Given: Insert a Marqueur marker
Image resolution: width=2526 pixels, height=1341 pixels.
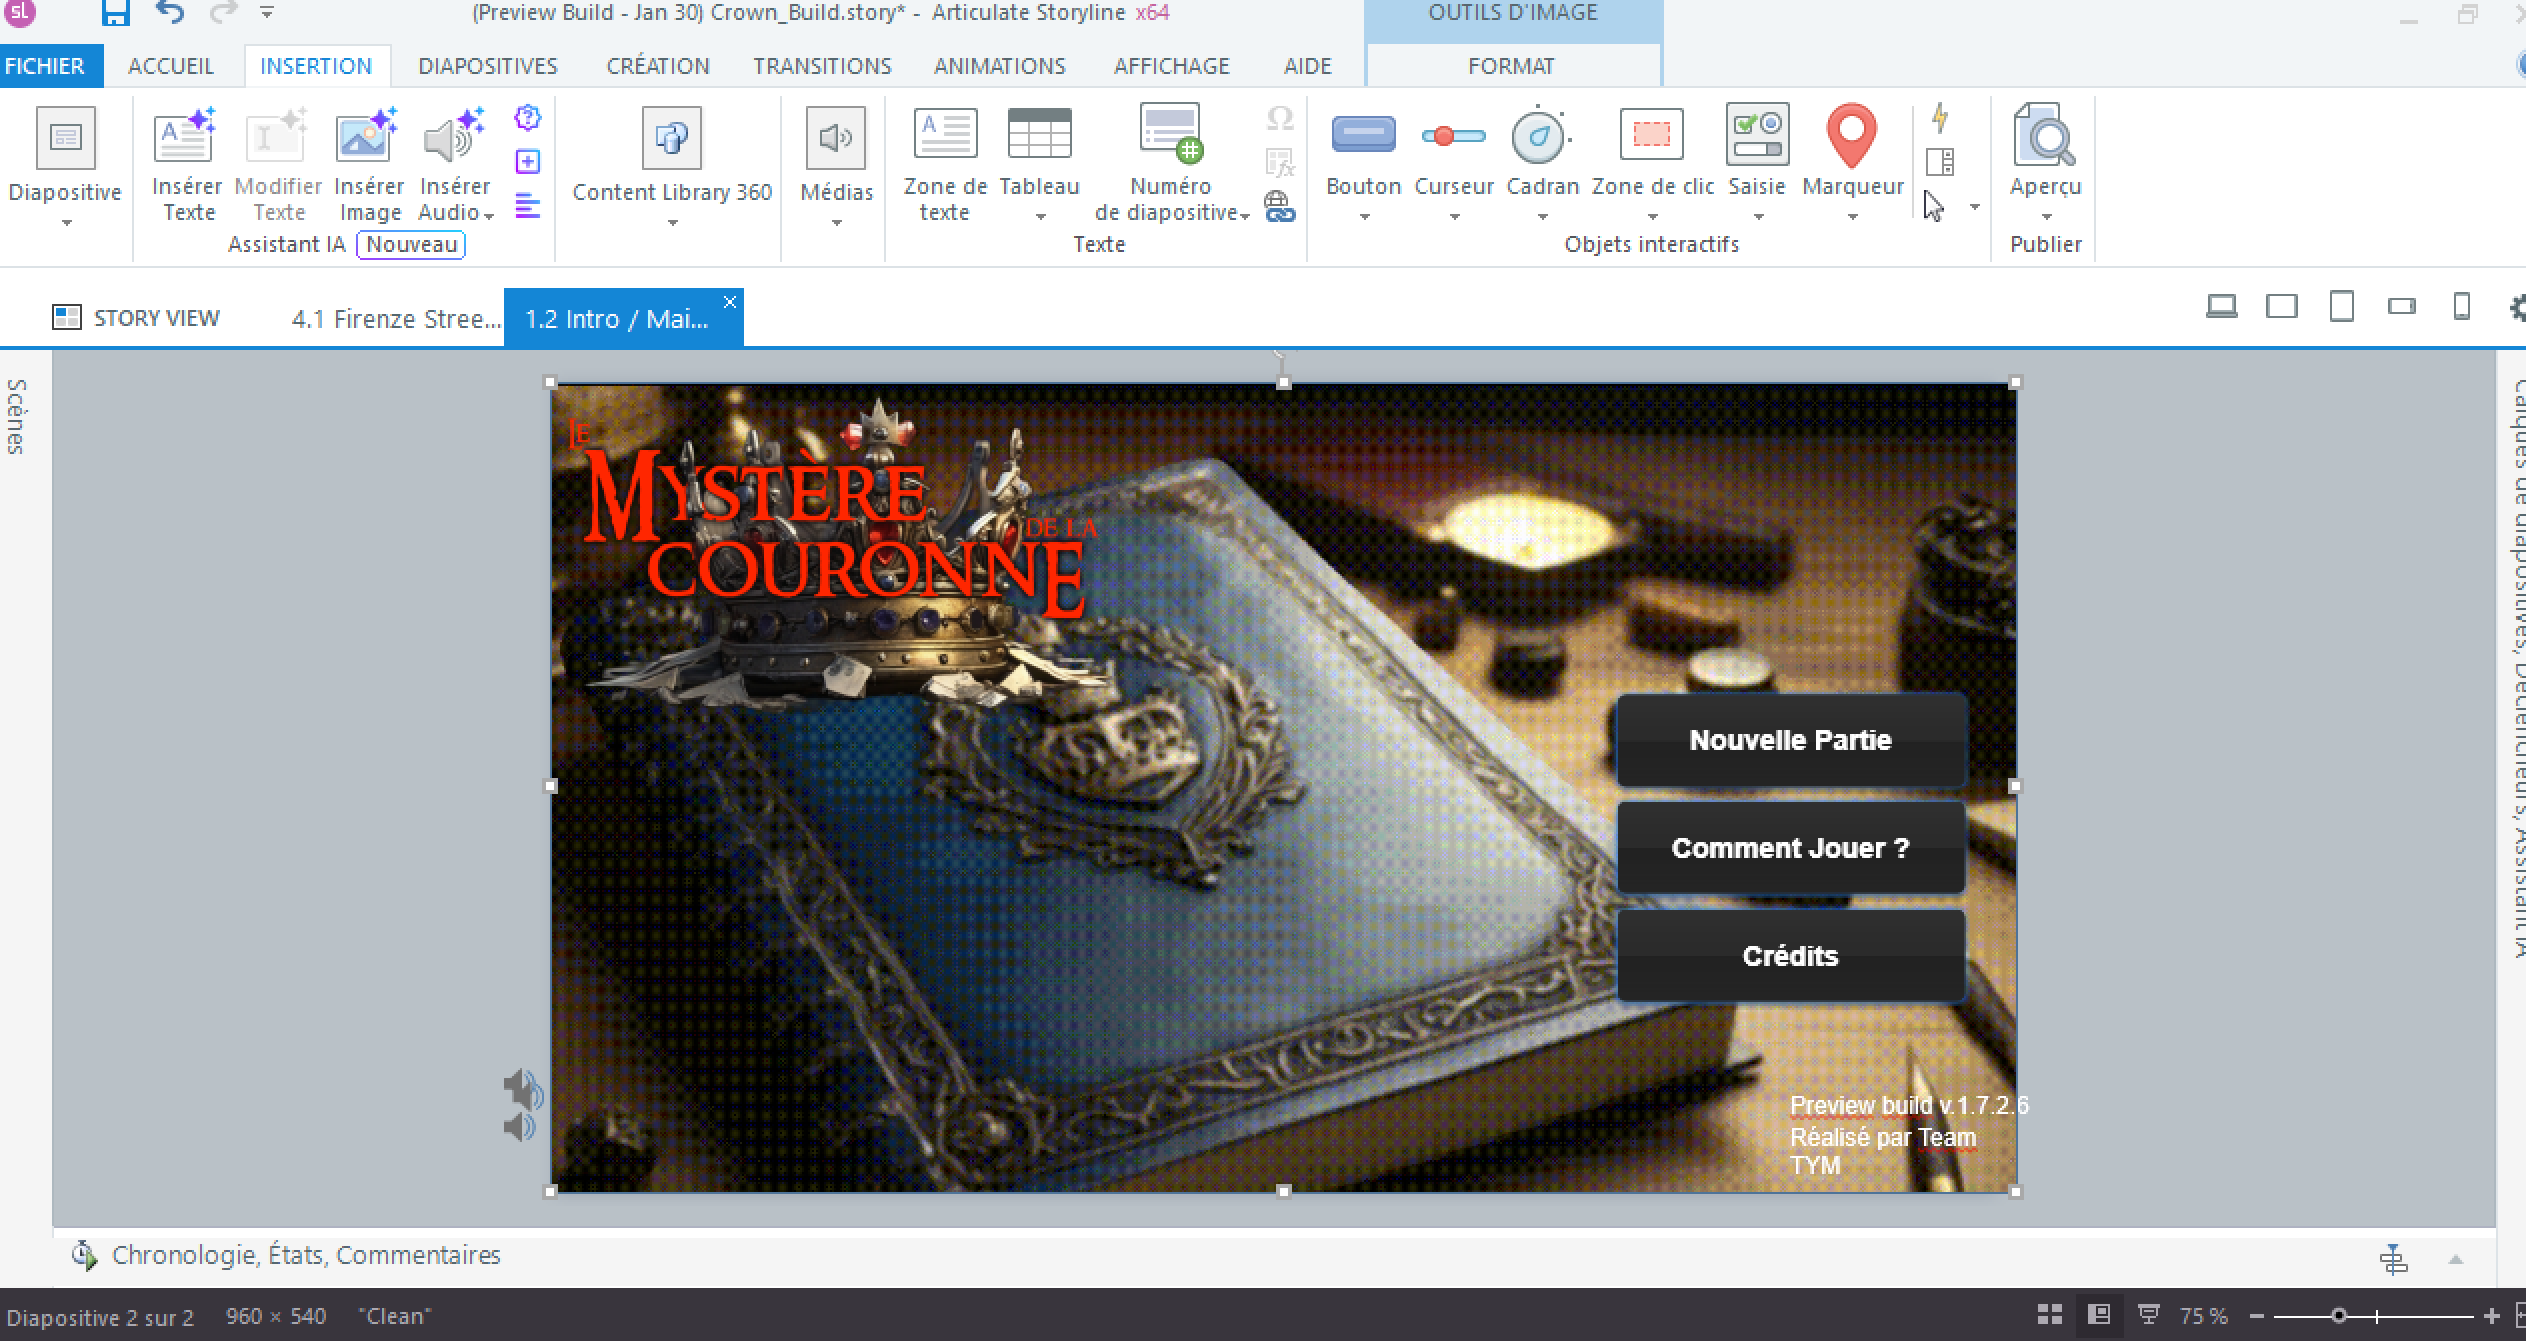Looking at the screenshot, I should (1851, 136).
